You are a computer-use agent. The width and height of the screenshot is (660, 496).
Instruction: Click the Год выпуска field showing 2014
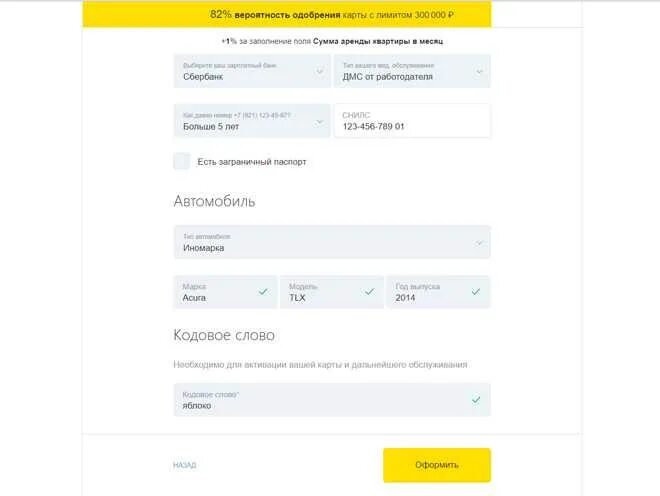pos(438,292)
